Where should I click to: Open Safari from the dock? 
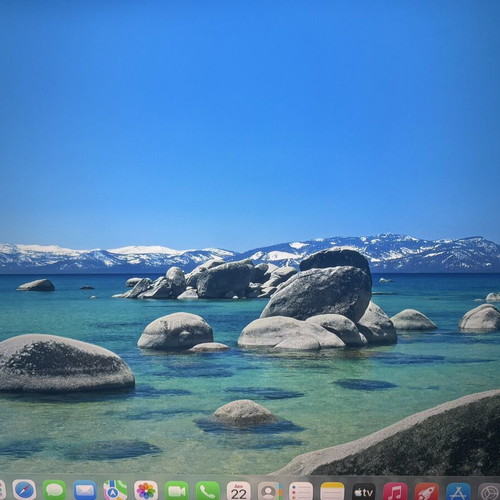tap(24, 490)
